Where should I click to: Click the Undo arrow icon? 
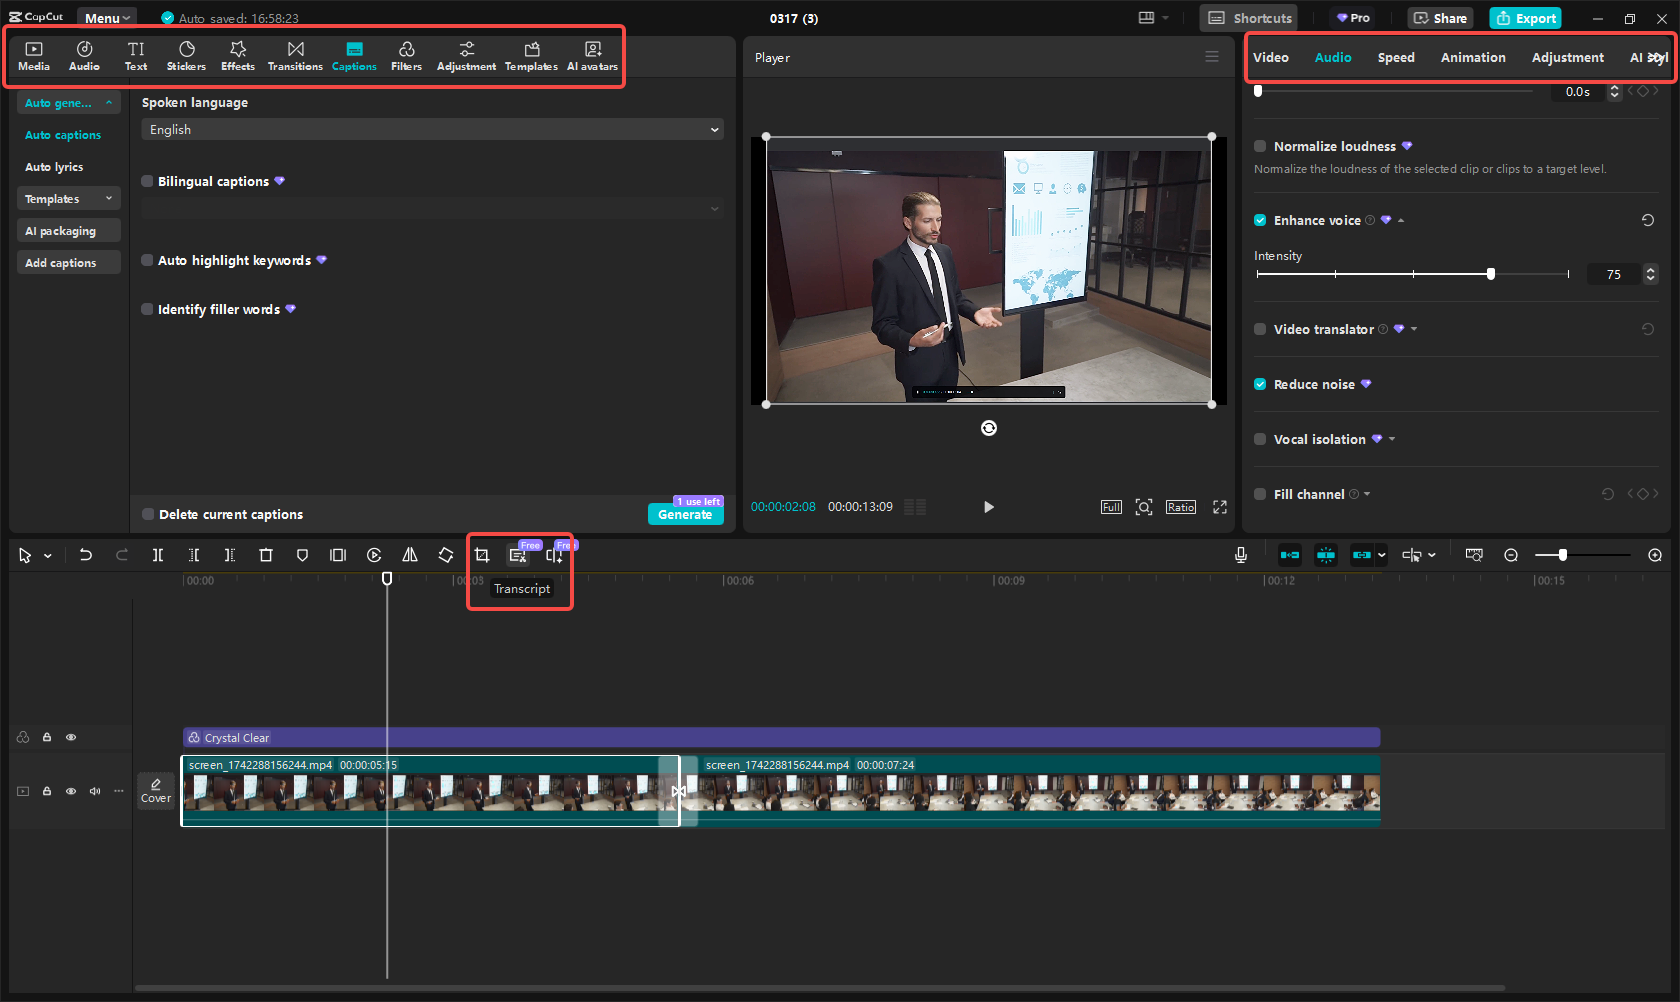(x=86, y=555)
